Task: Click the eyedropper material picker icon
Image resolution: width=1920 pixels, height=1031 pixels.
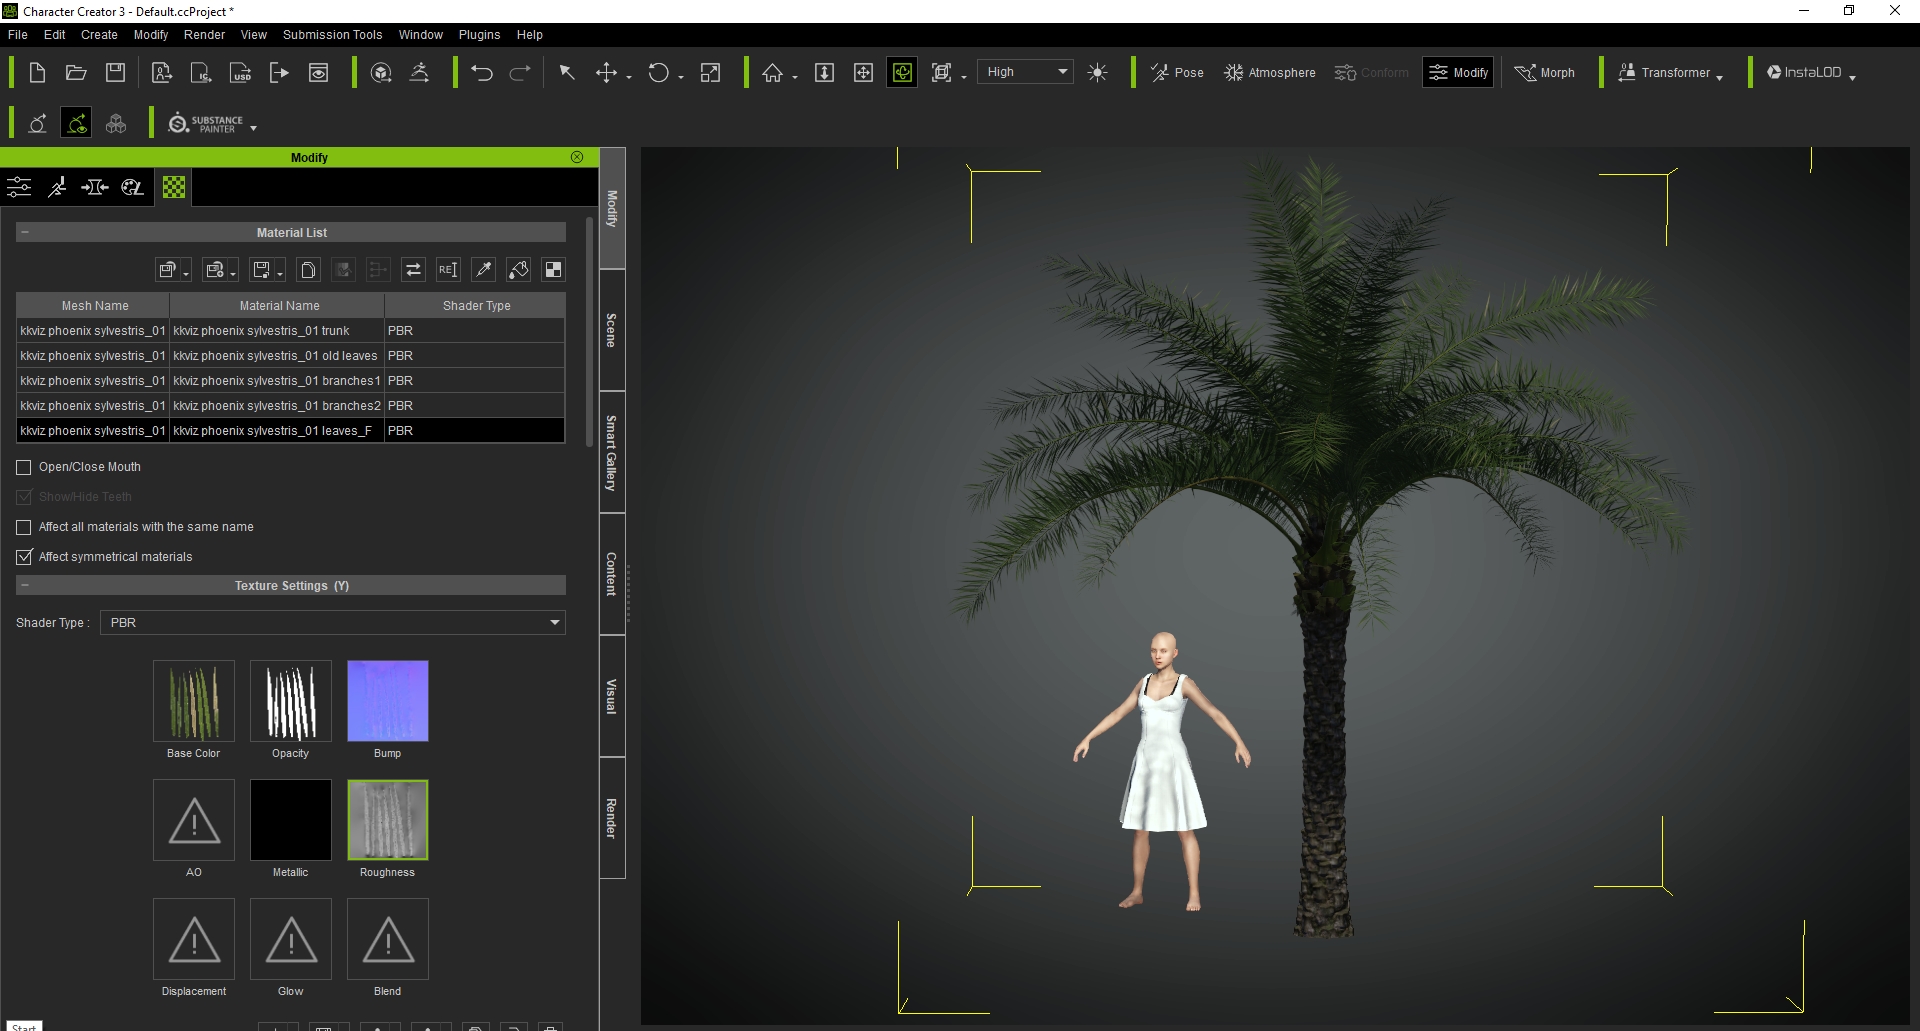Action: [483, 269]
